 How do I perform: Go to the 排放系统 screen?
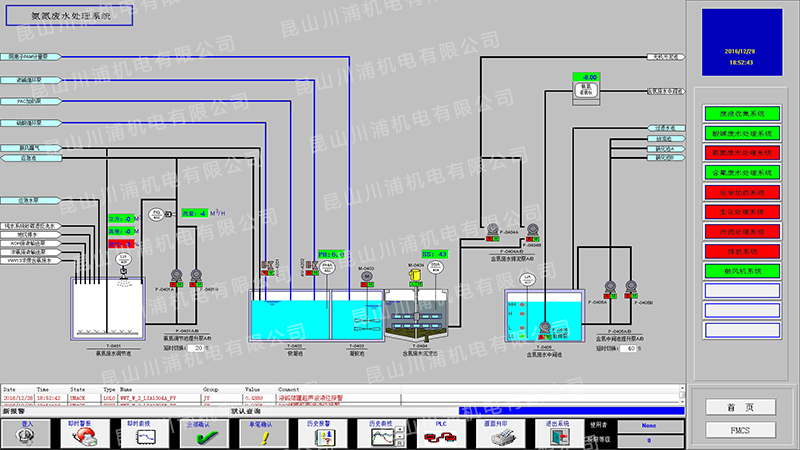(x=741, y=251)
